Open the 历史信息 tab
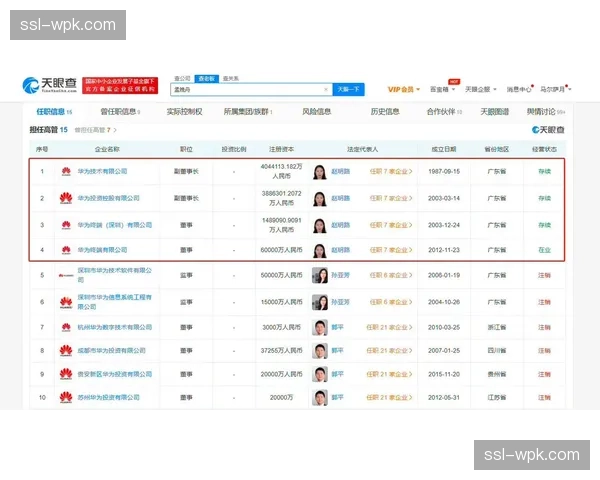600x480 pixels. tap(385, 112)
